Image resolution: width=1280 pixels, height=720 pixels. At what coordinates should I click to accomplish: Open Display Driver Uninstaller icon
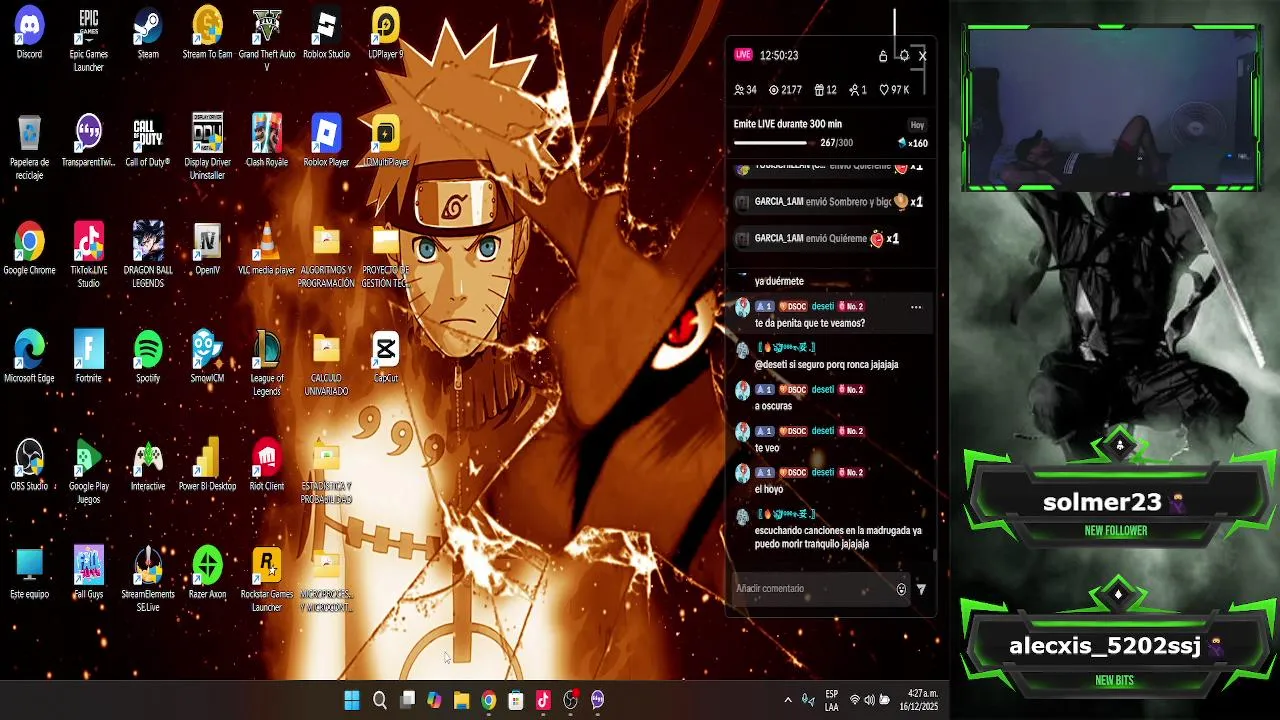click(207, 148)
